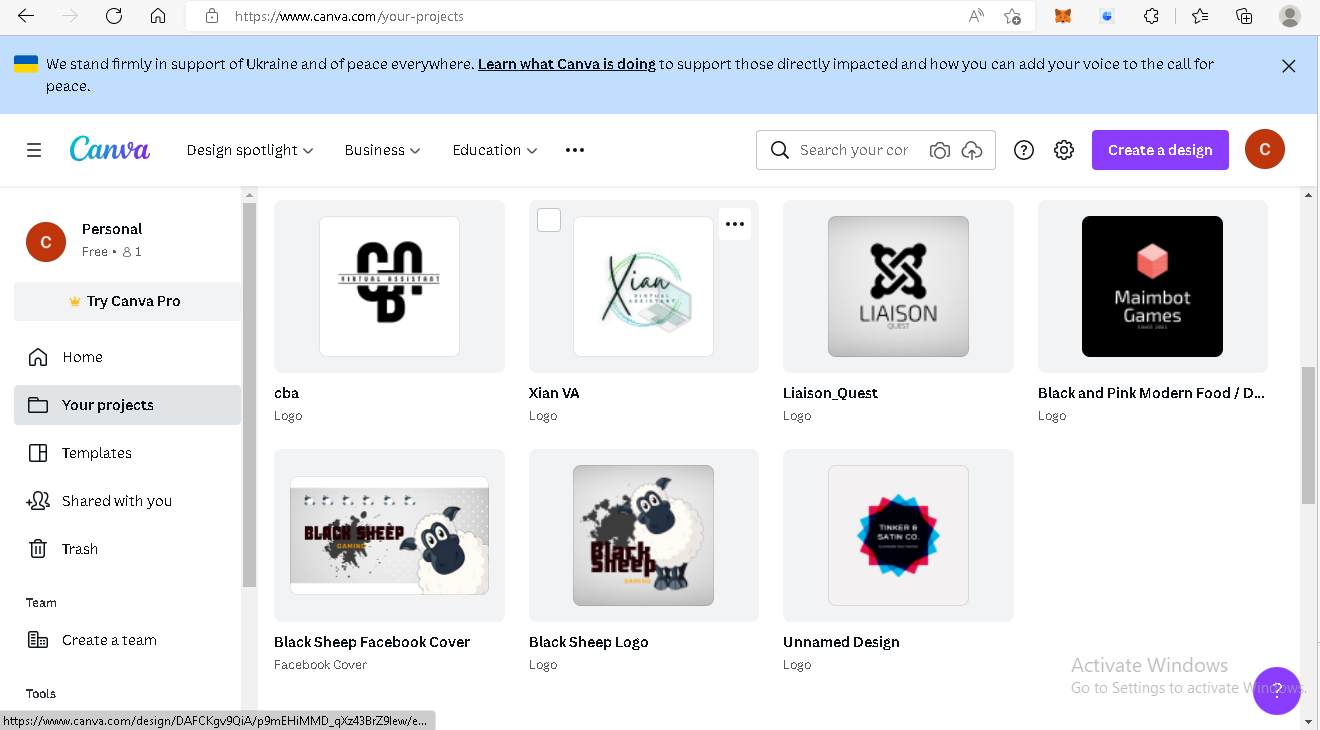The height and width of the screenshot is (730, 1320).
Task: Click the Canva logo
Action: pos(110,149)
